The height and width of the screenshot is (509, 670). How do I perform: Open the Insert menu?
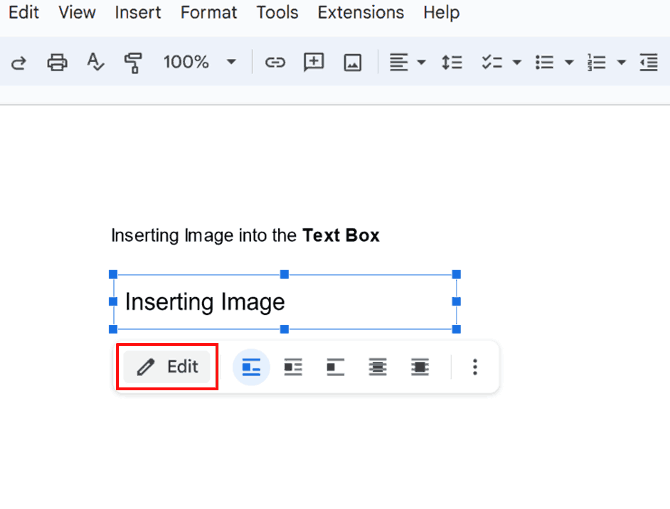pos(138,13)
